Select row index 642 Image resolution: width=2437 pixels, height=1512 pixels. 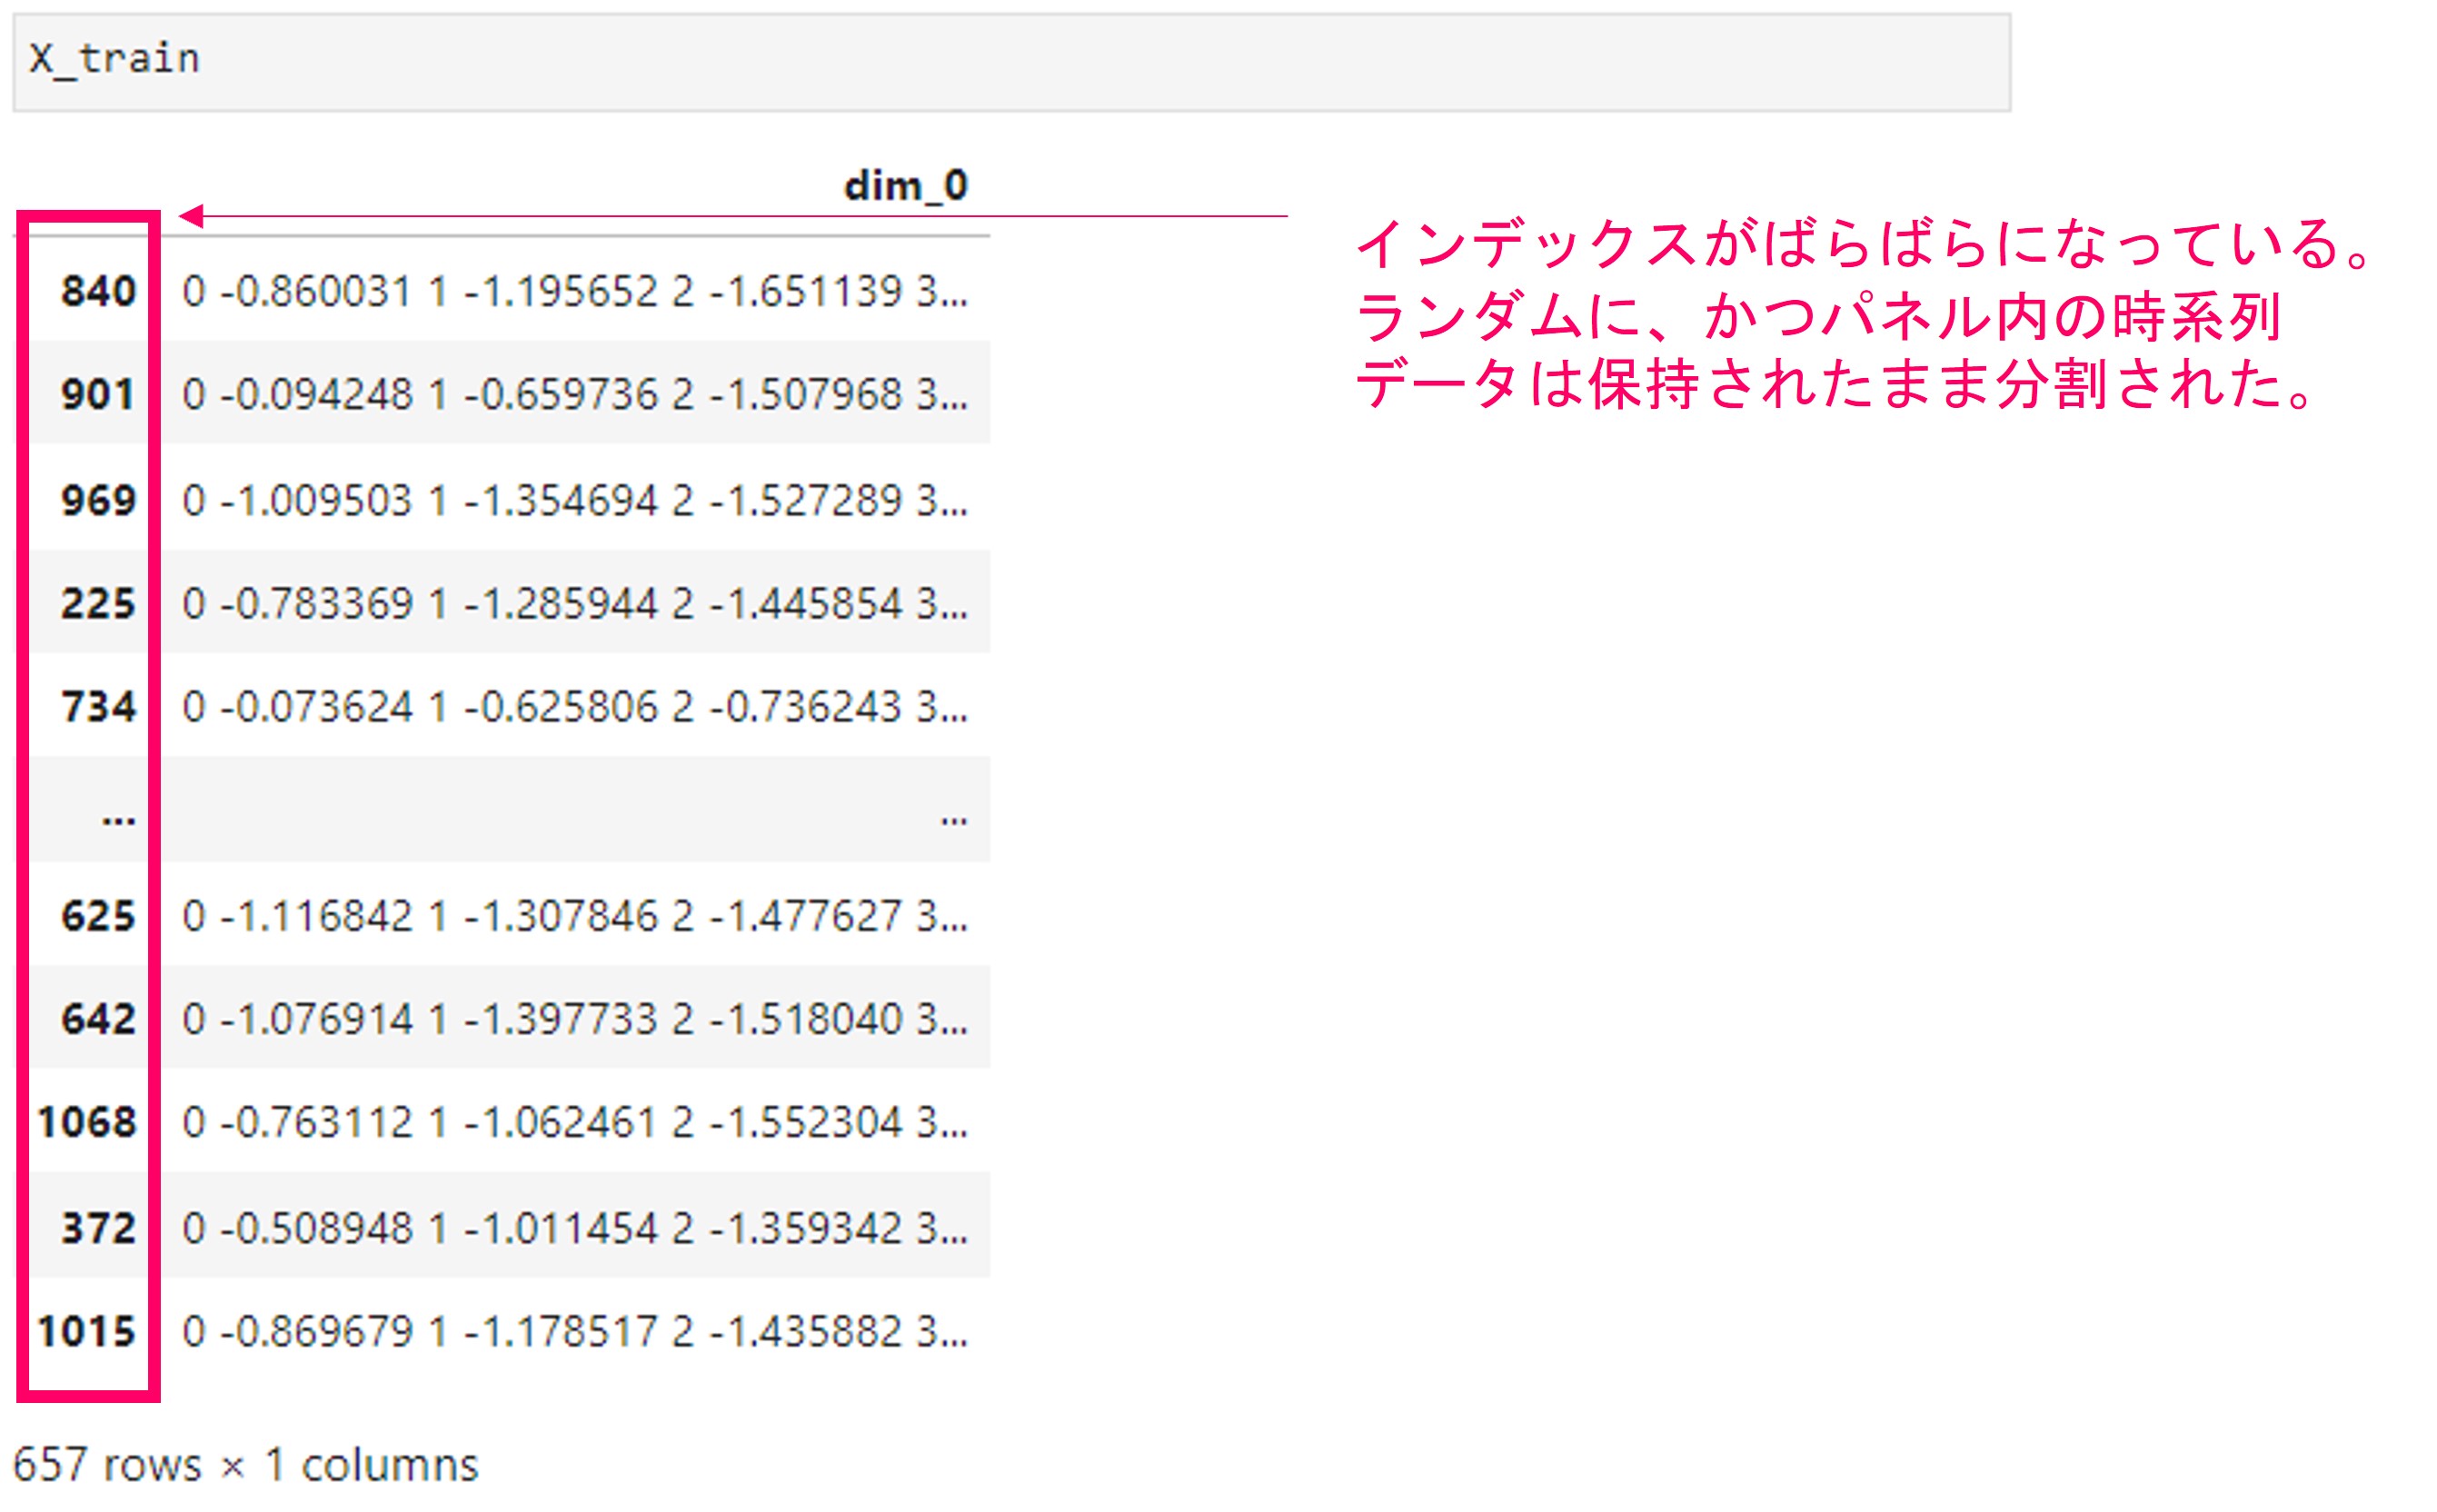tap(98, 1019)
